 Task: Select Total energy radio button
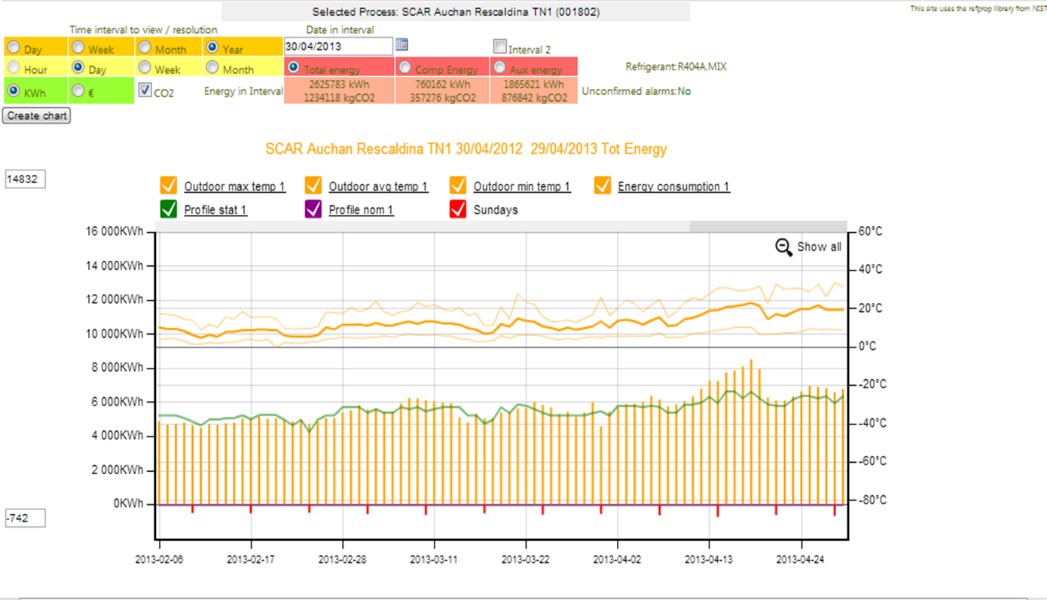point(293,67)
